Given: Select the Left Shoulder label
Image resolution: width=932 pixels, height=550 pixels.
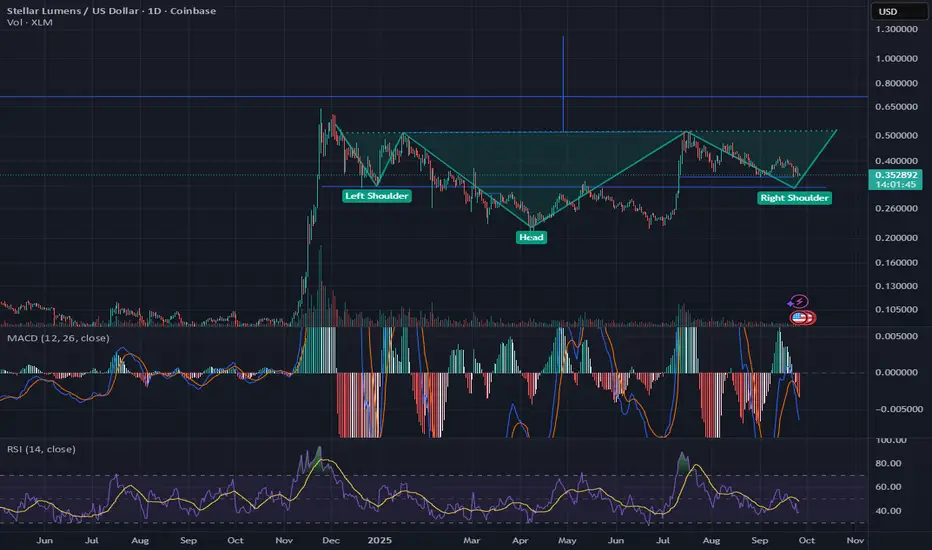Looking at the screenshot, I should pos(376,196).
